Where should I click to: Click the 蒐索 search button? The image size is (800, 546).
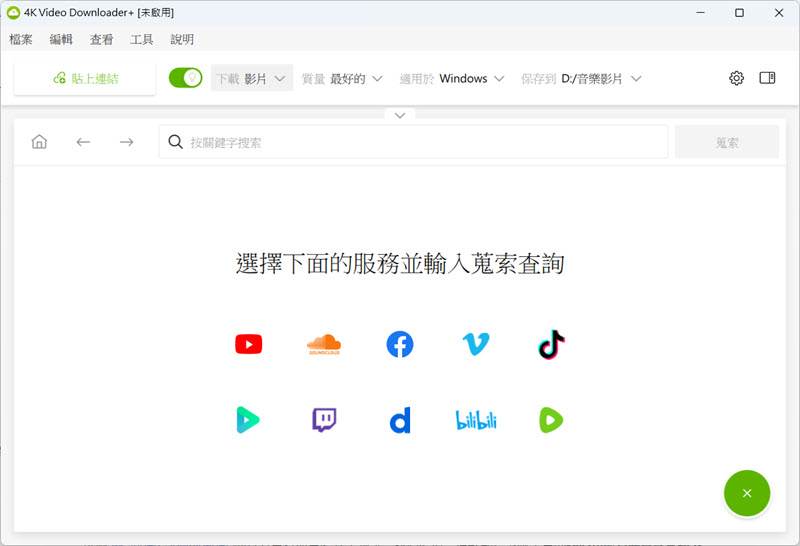click(x=727, y=142)
